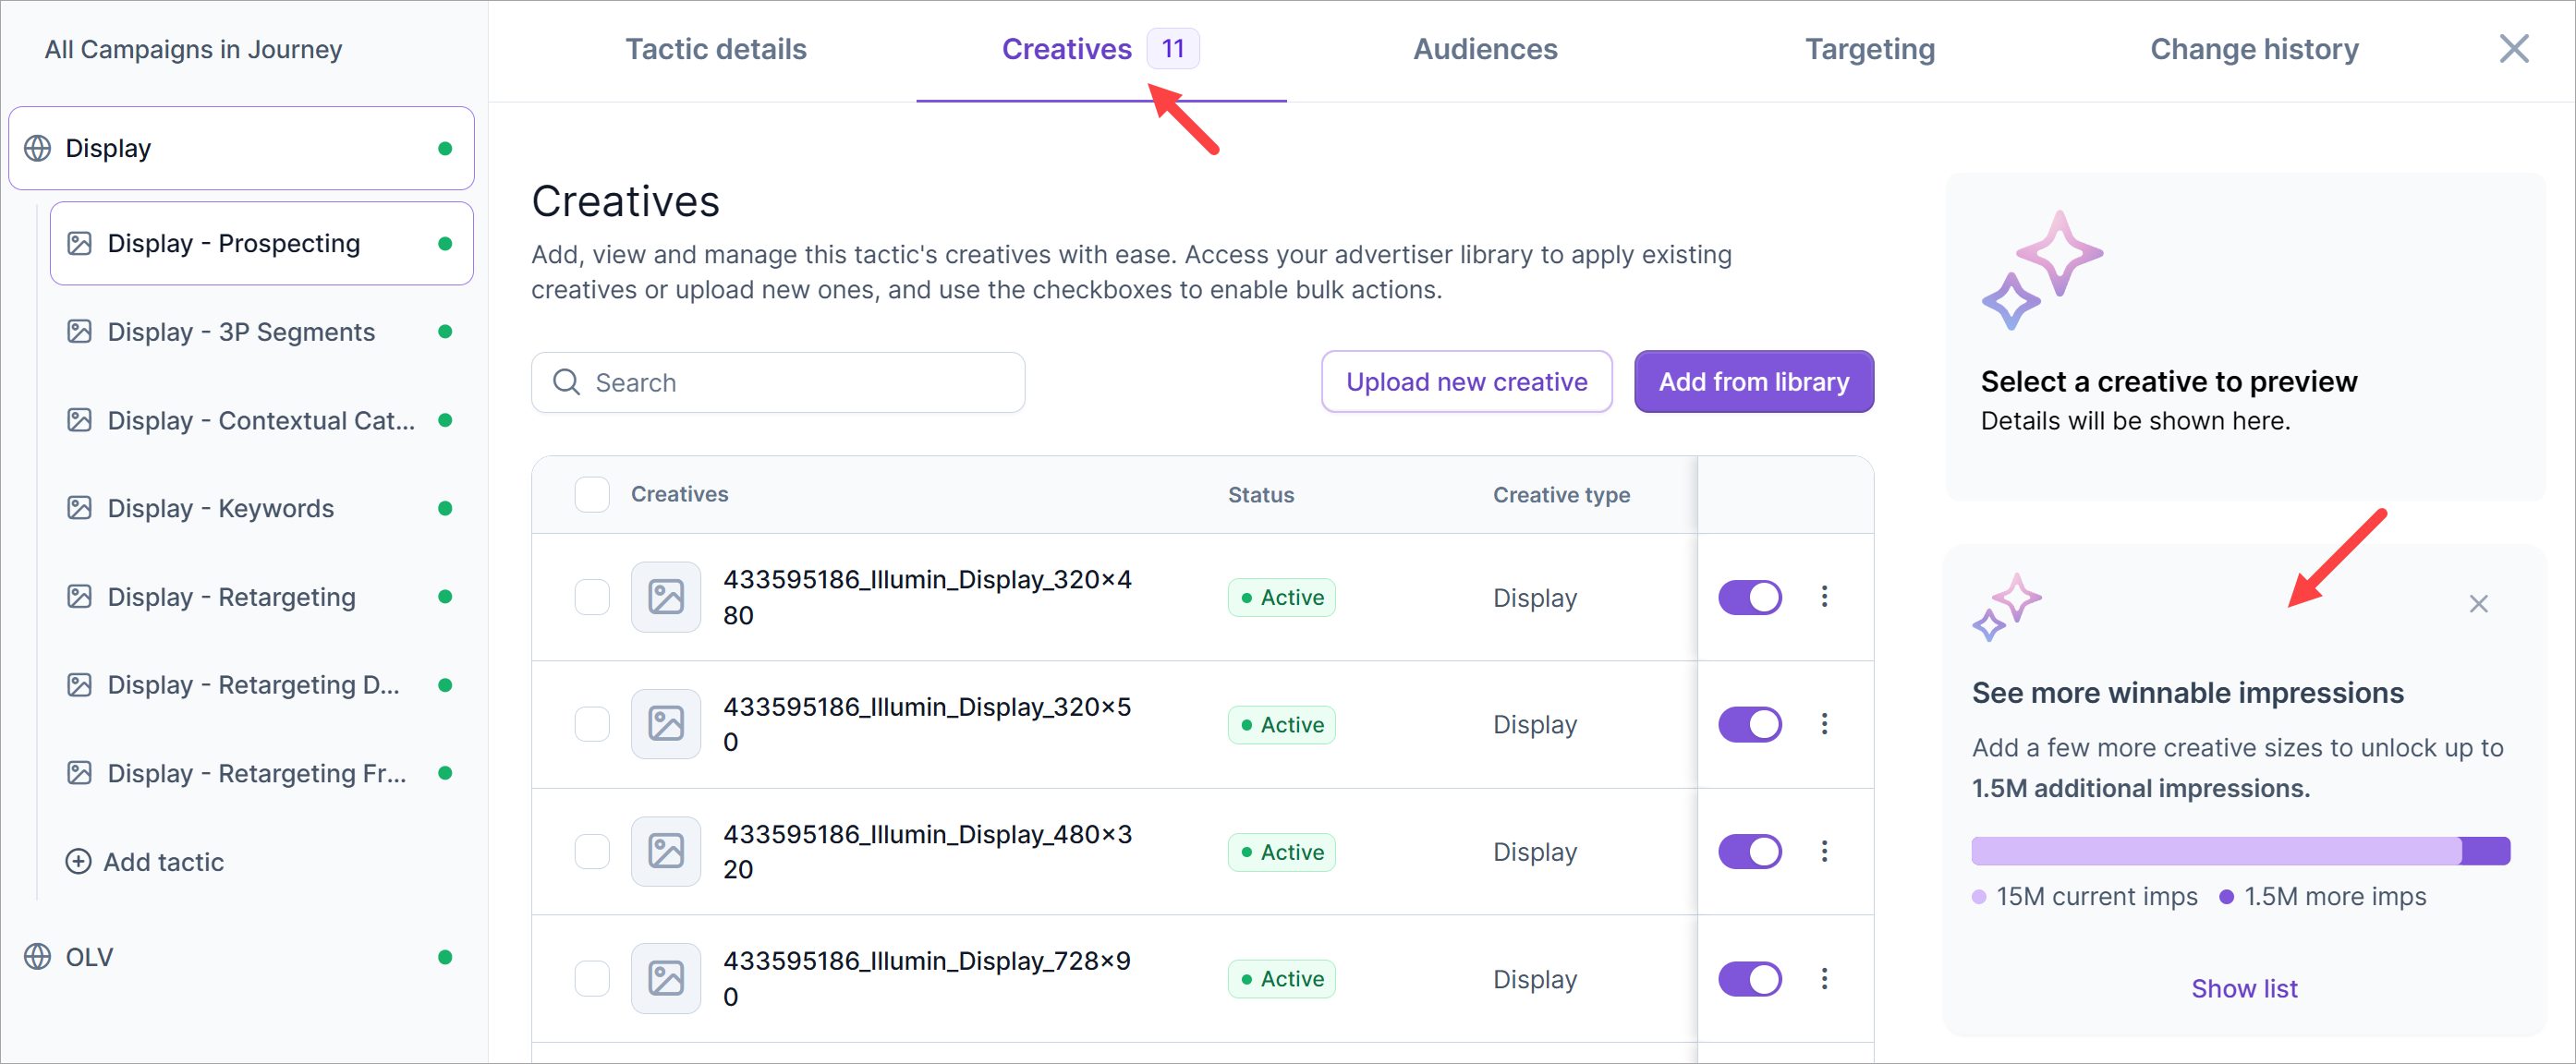The width and height of the screenshot is (2576, 1064).
Task: Click the globe icon next to Display
Action: click(38, 148)
